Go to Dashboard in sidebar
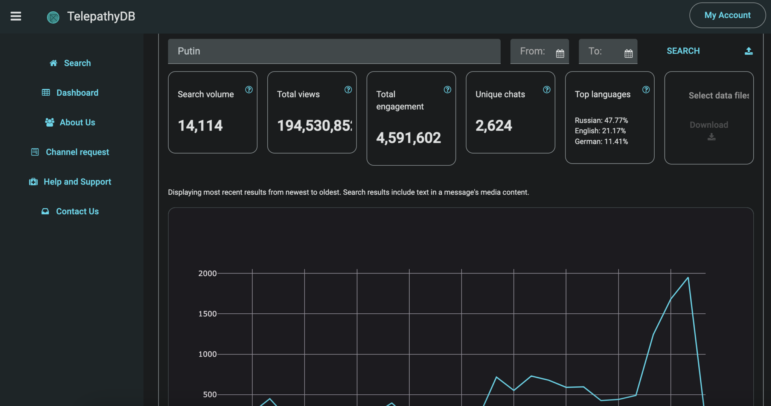This screenshot has width=771, height=406. [x=70, y=93]
